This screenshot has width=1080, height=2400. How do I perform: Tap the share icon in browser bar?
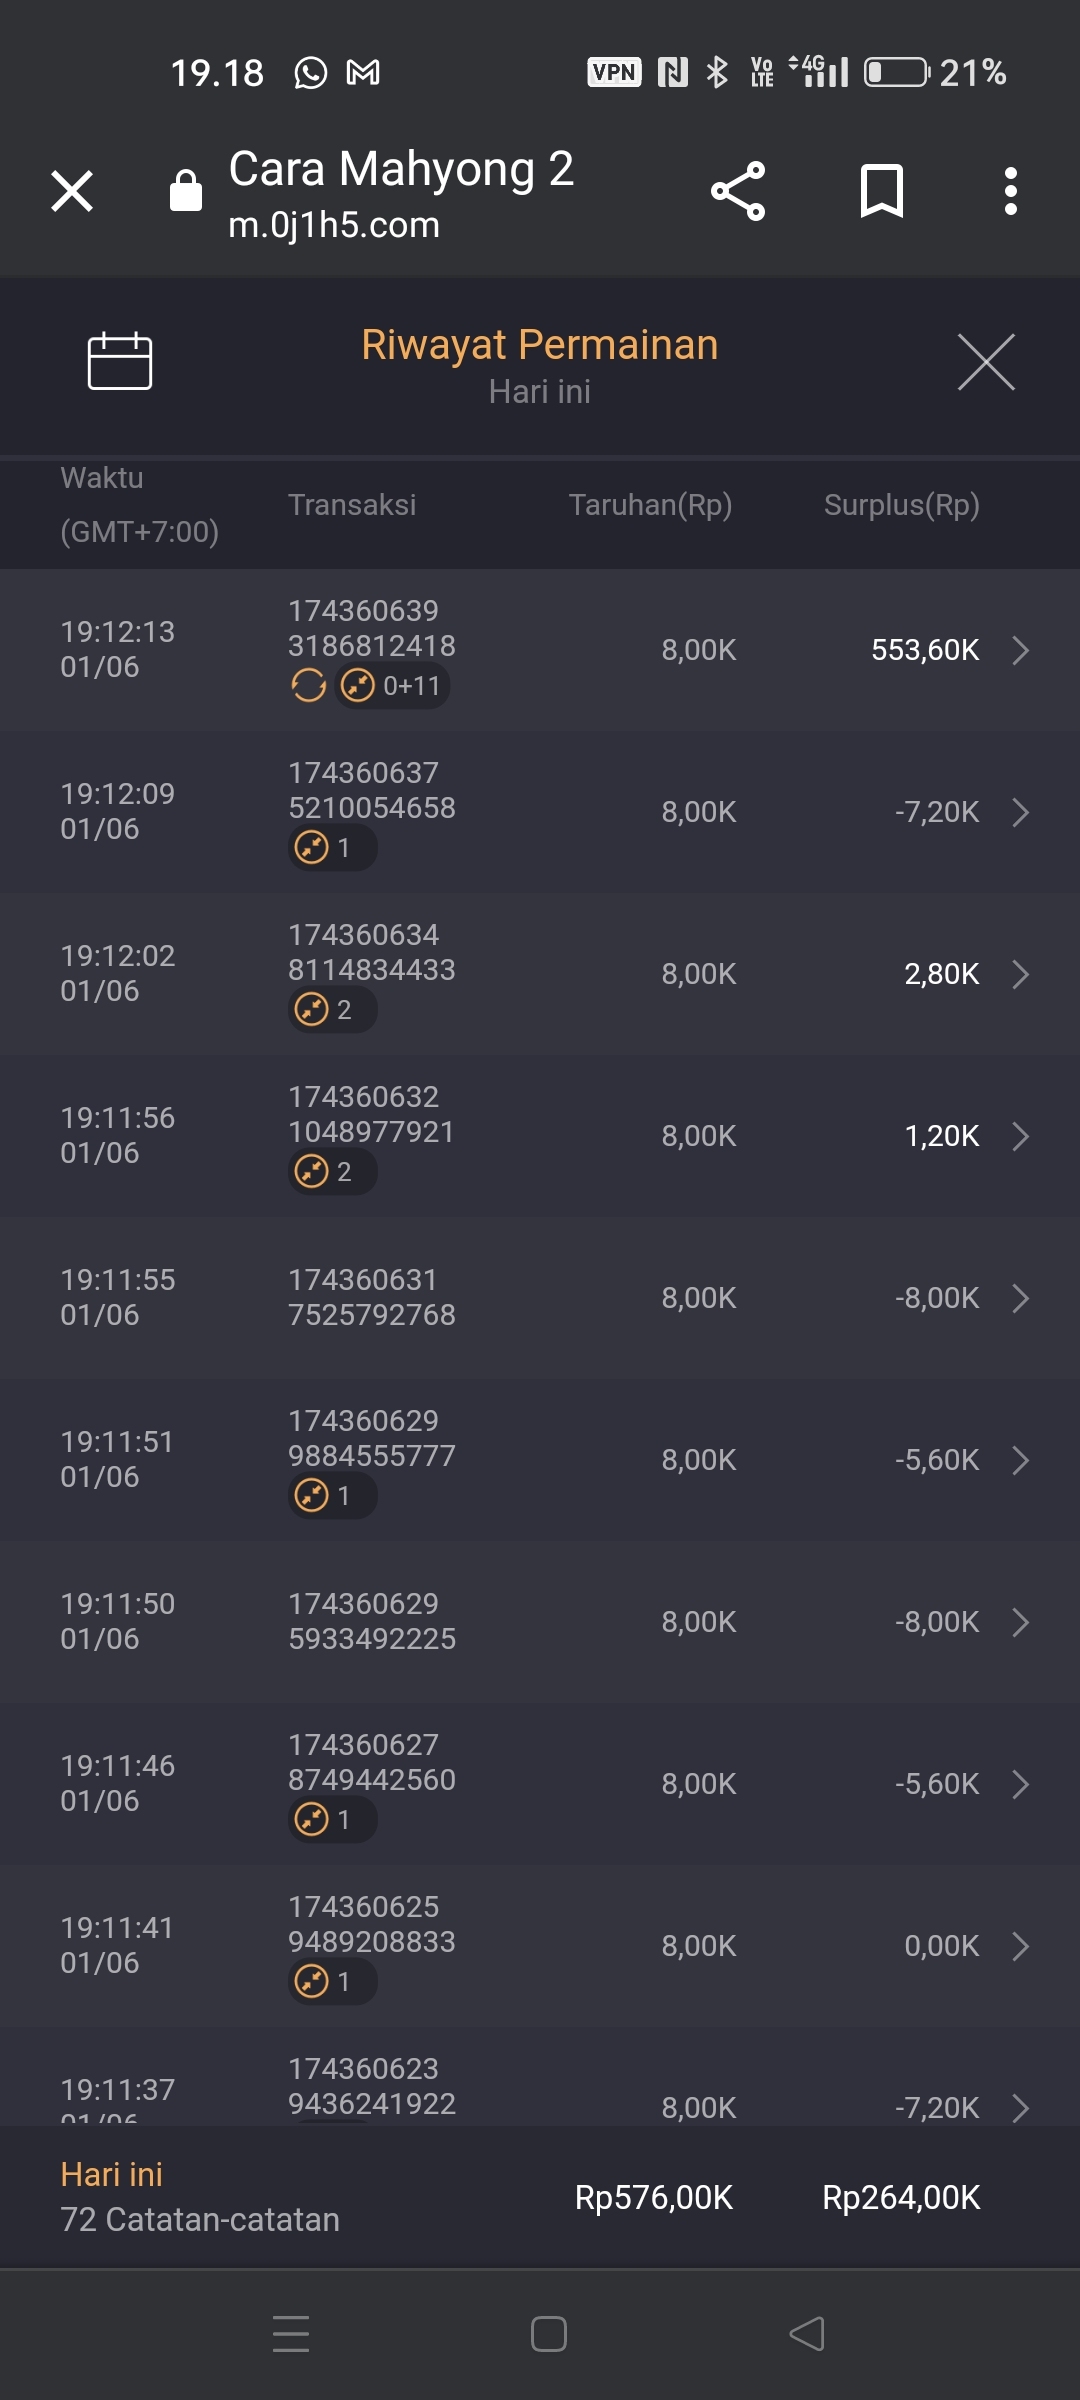point(738,190)
